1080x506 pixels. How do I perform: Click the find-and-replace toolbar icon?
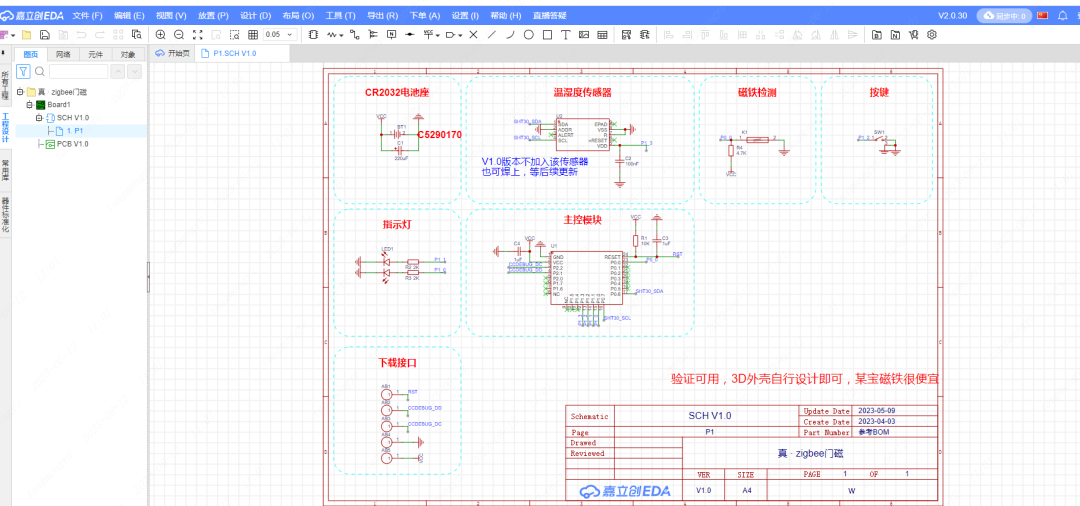(x=136, y=34)
